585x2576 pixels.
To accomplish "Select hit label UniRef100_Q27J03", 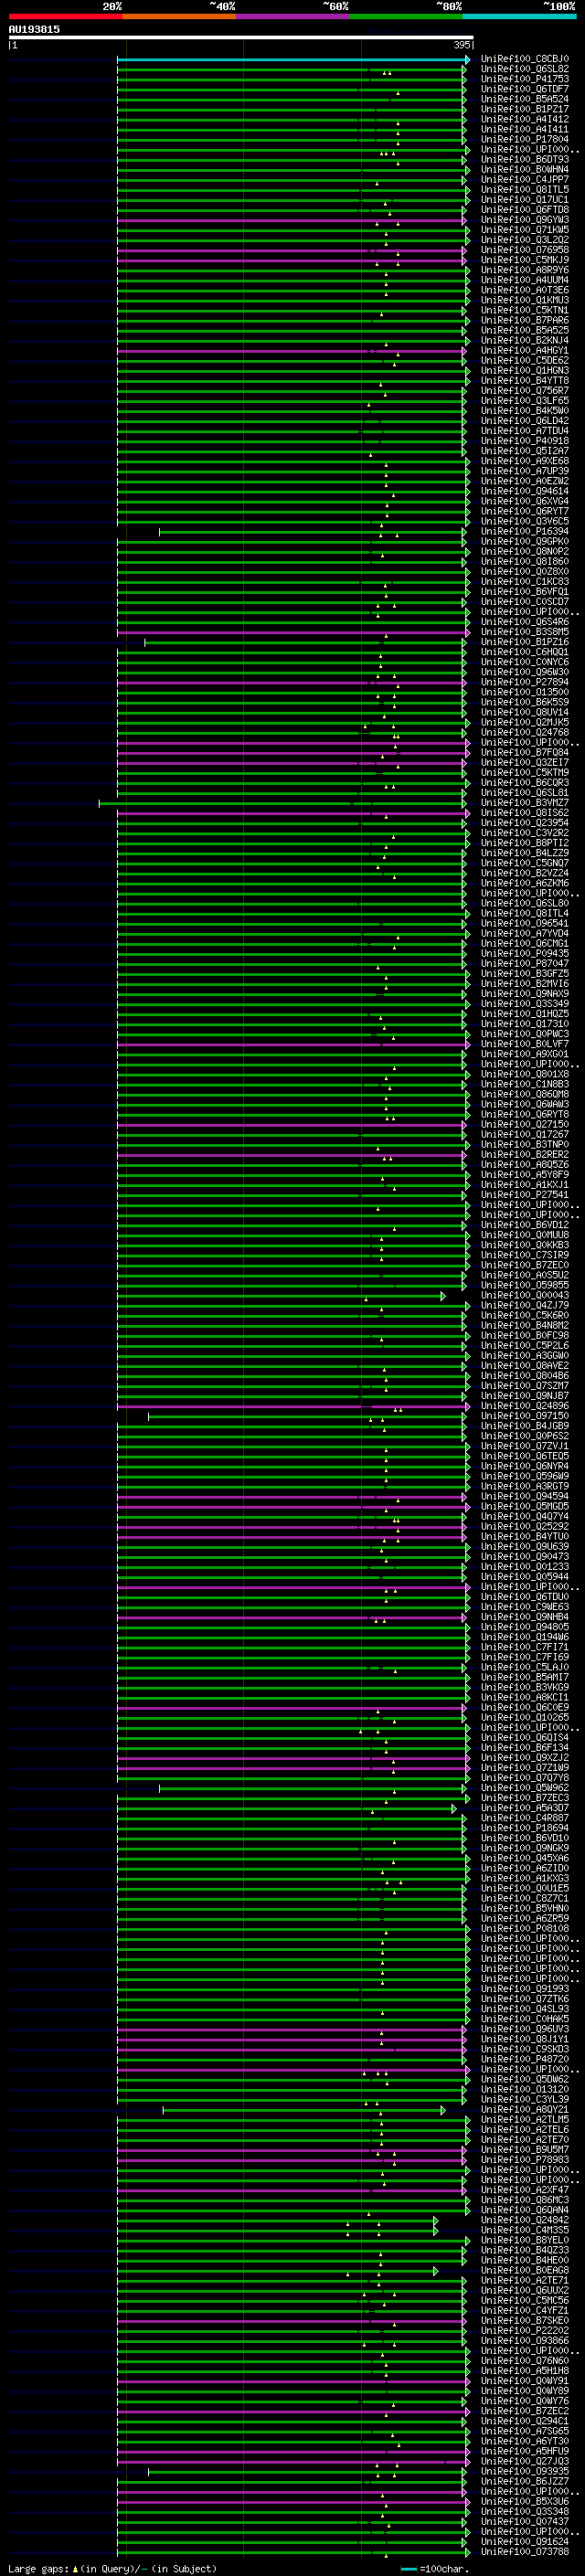I will click(x=524, y=2461).
